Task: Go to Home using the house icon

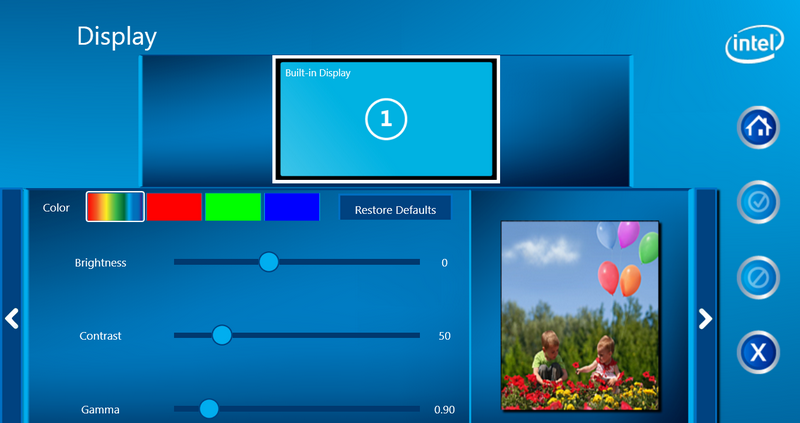Action: (x=758, y=127)
